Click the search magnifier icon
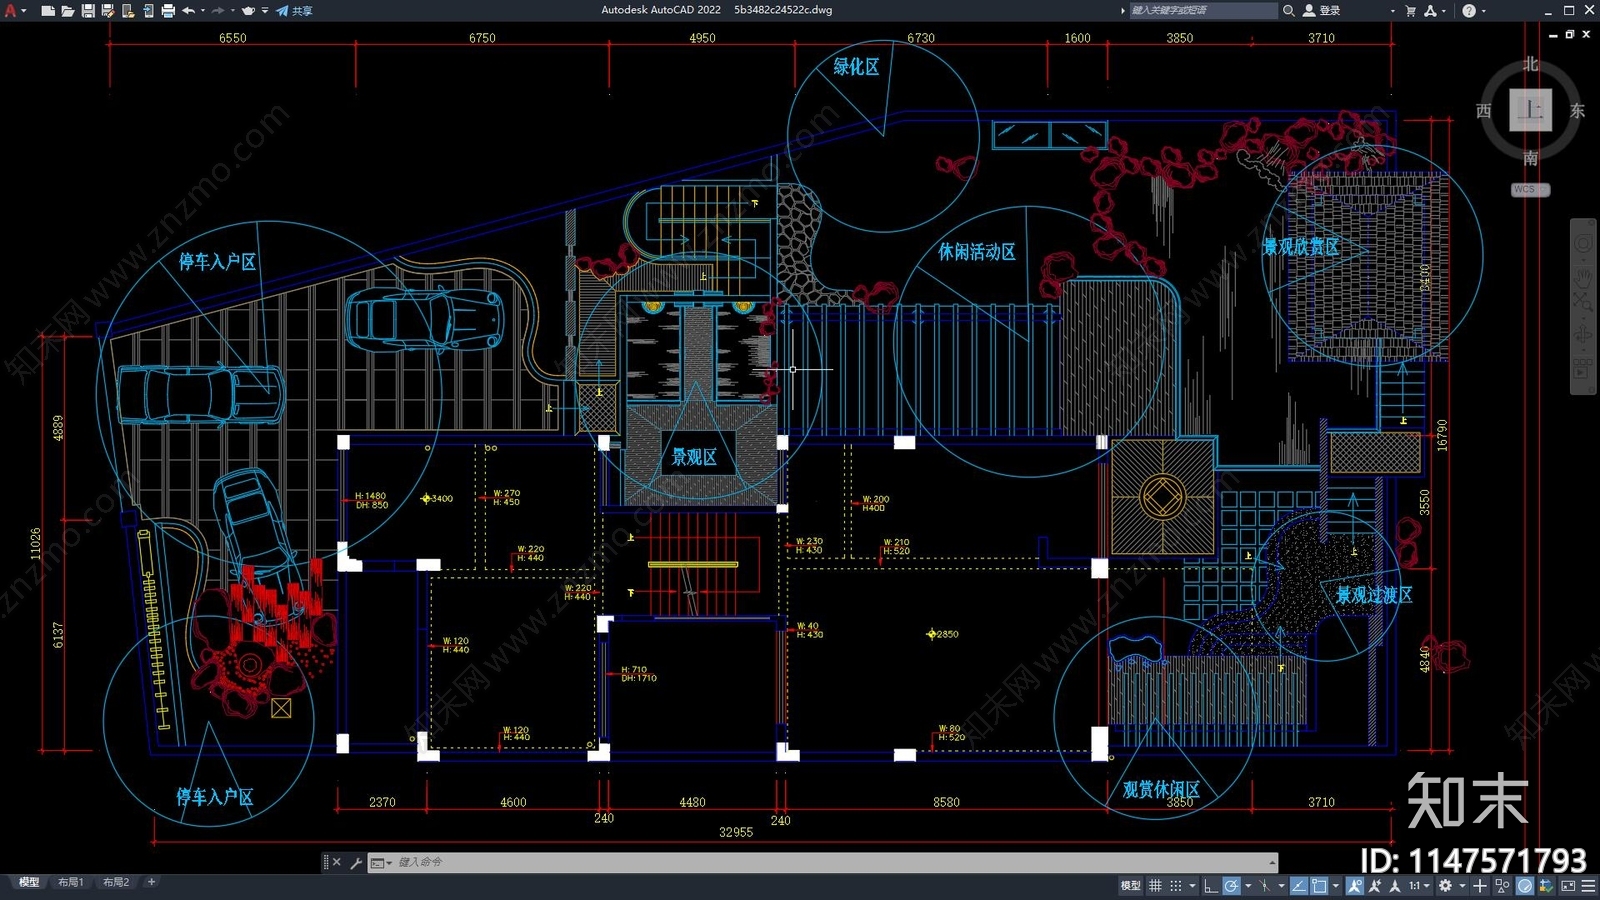Viewport: 1600px width, 900px height. point(1289,10)
